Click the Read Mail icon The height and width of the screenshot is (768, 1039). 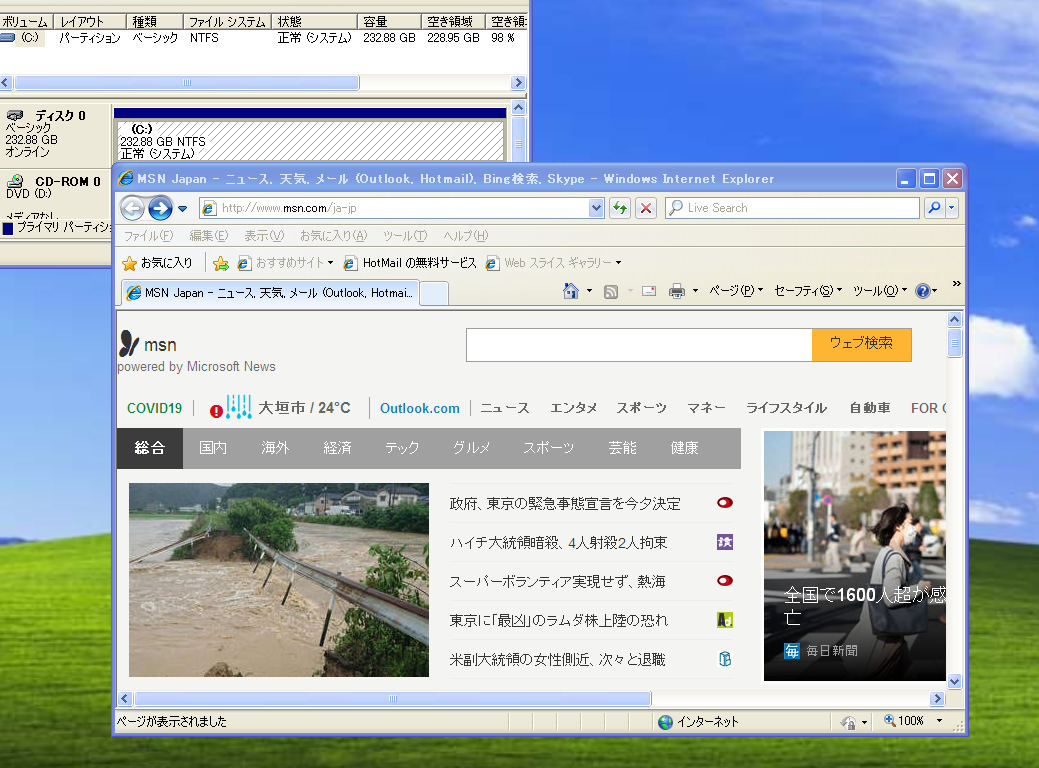[x=649, y=291]
